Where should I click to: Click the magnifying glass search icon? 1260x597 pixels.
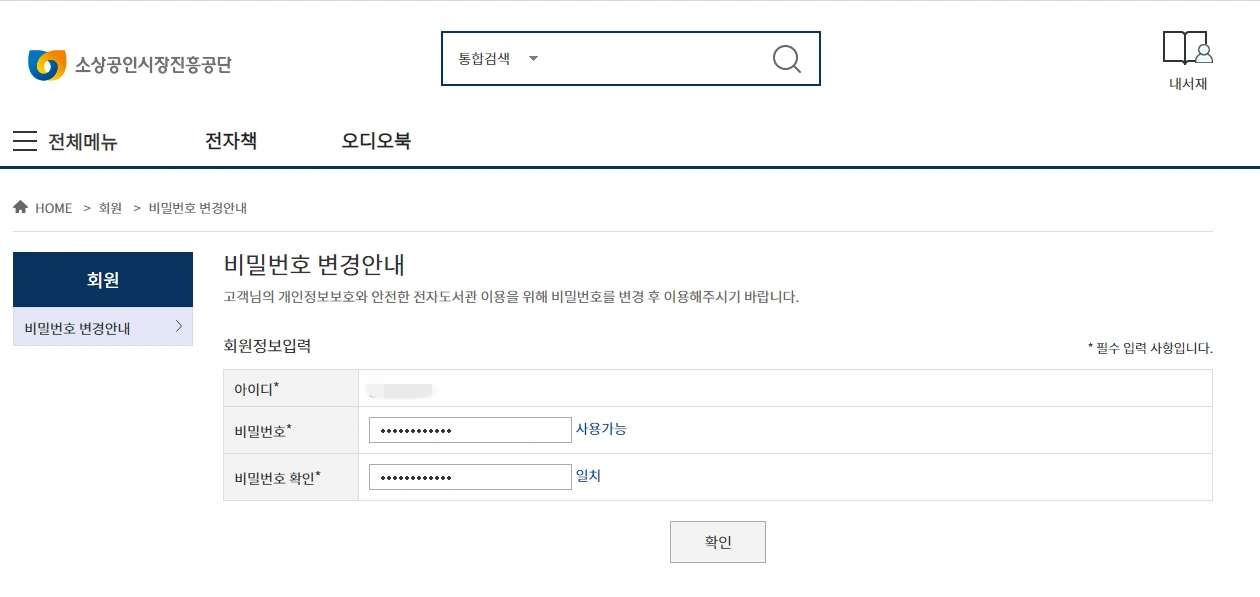tap(786, 58)
